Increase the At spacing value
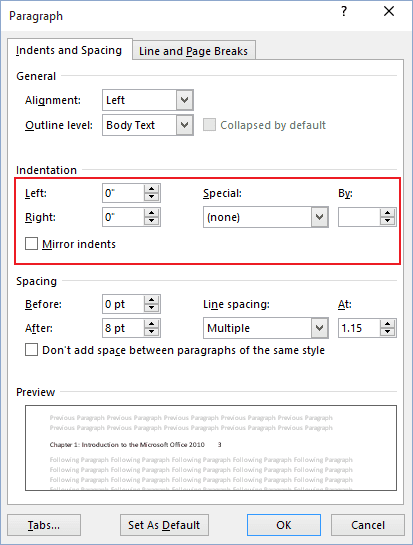 [388, 324]
